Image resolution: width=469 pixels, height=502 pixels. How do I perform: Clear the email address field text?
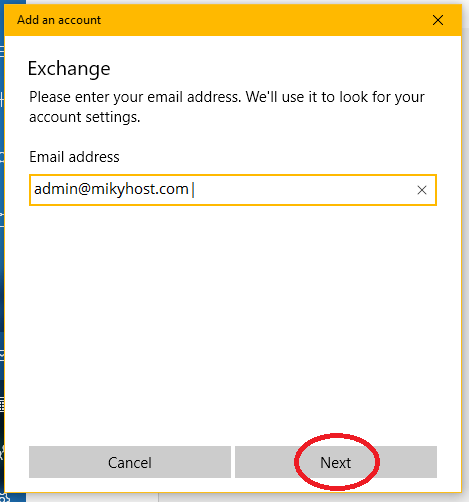[422, 190]
